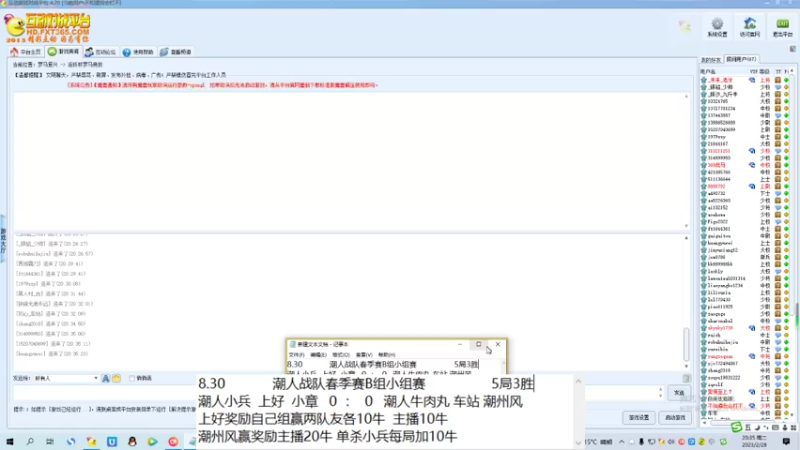
Task: Select the 房间用户(67) tab
Action: point(741,59)
